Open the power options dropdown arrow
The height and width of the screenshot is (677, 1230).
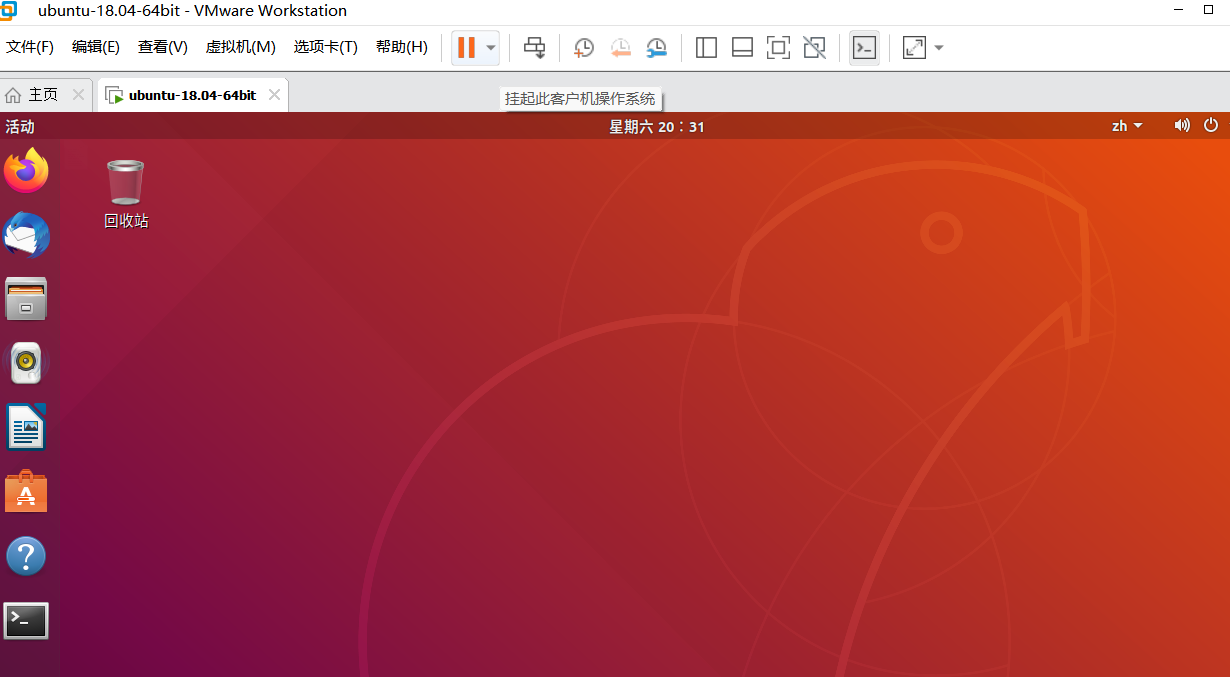click(x=490, y=47)
